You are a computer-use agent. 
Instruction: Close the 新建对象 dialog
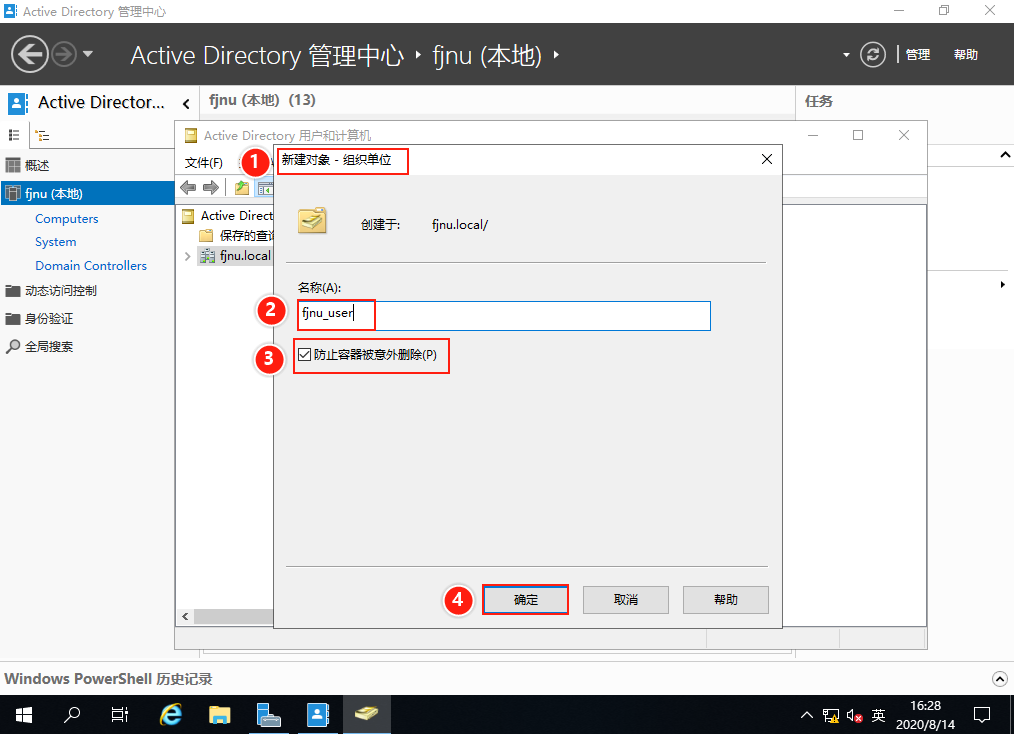(767, 159)
